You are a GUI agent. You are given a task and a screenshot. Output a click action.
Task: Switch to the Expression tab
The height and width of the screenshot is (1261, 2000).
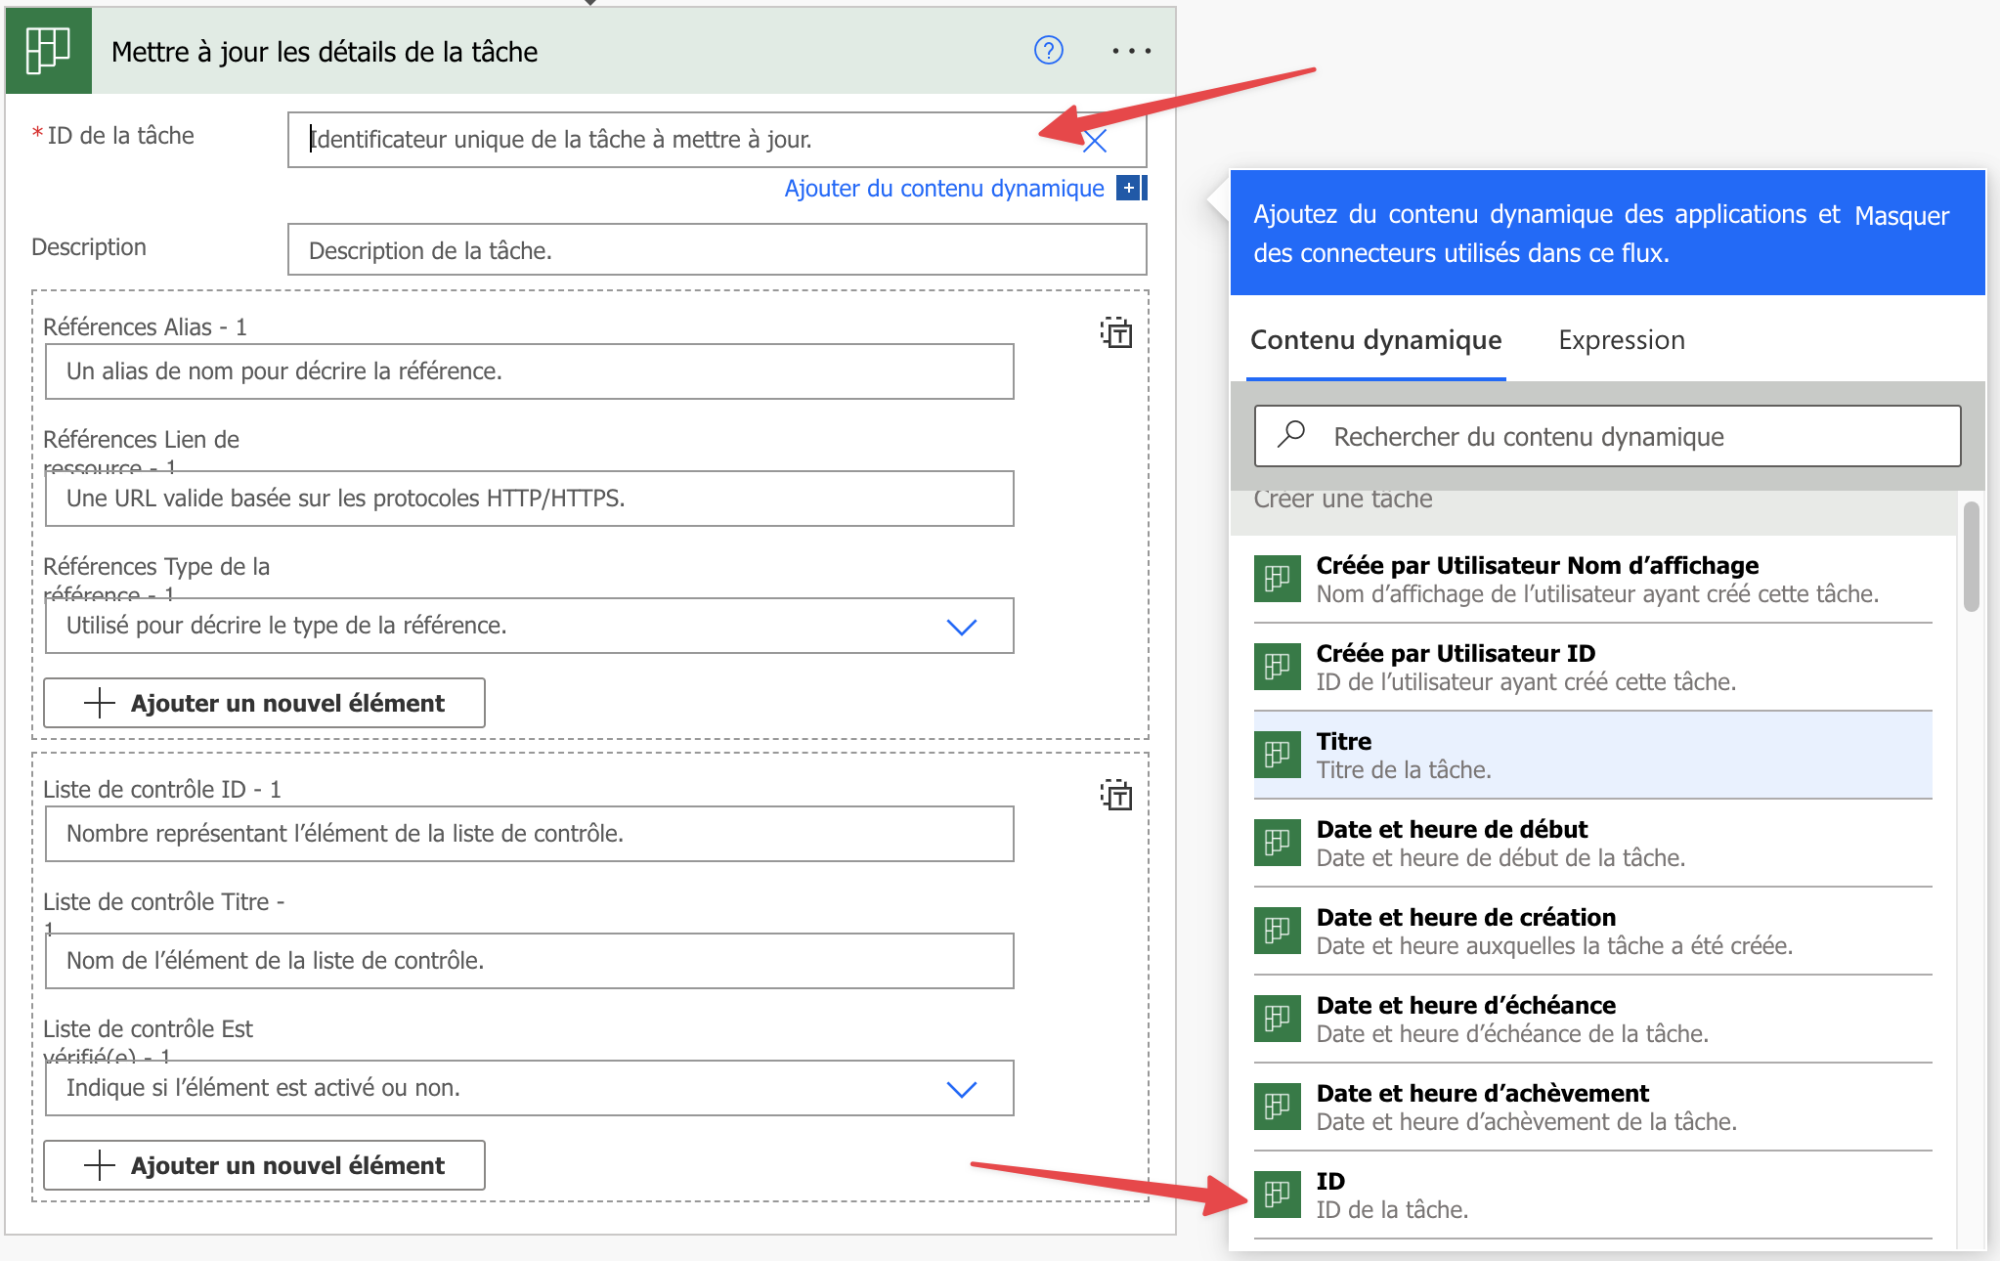(x=1621, y=341)
